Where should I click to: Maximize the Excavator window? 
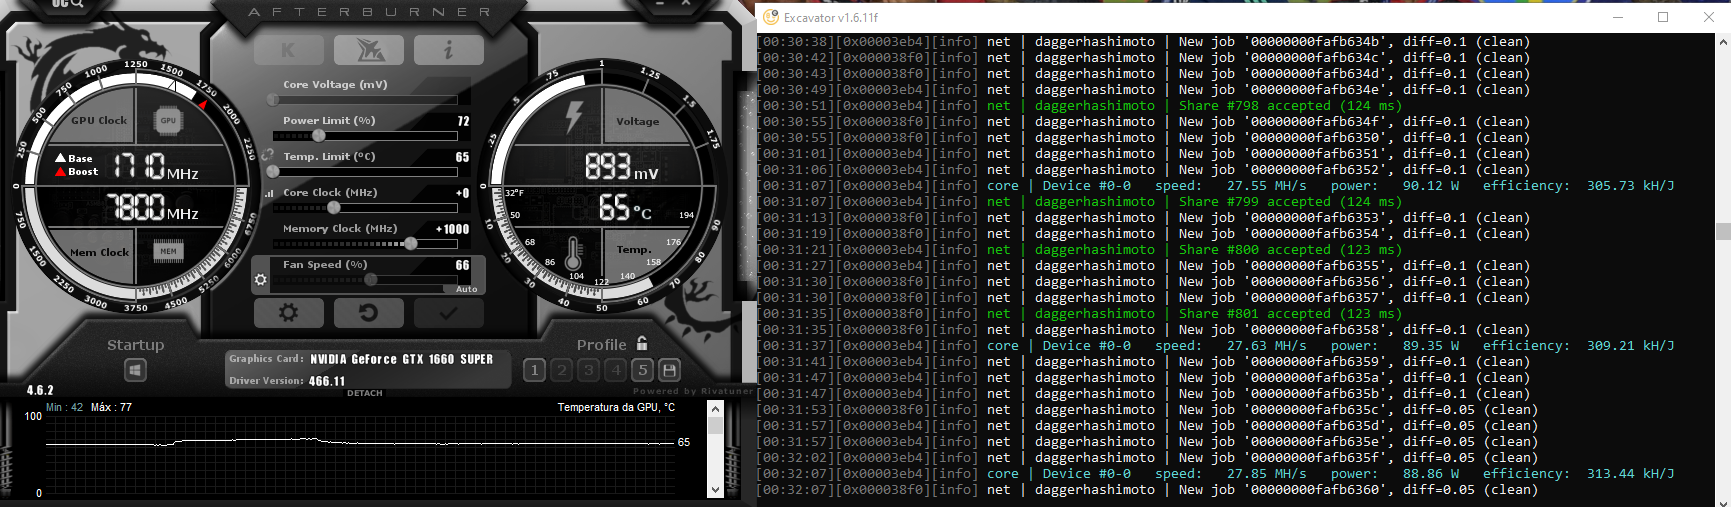pyautogui.click(x=1663, y=17)
